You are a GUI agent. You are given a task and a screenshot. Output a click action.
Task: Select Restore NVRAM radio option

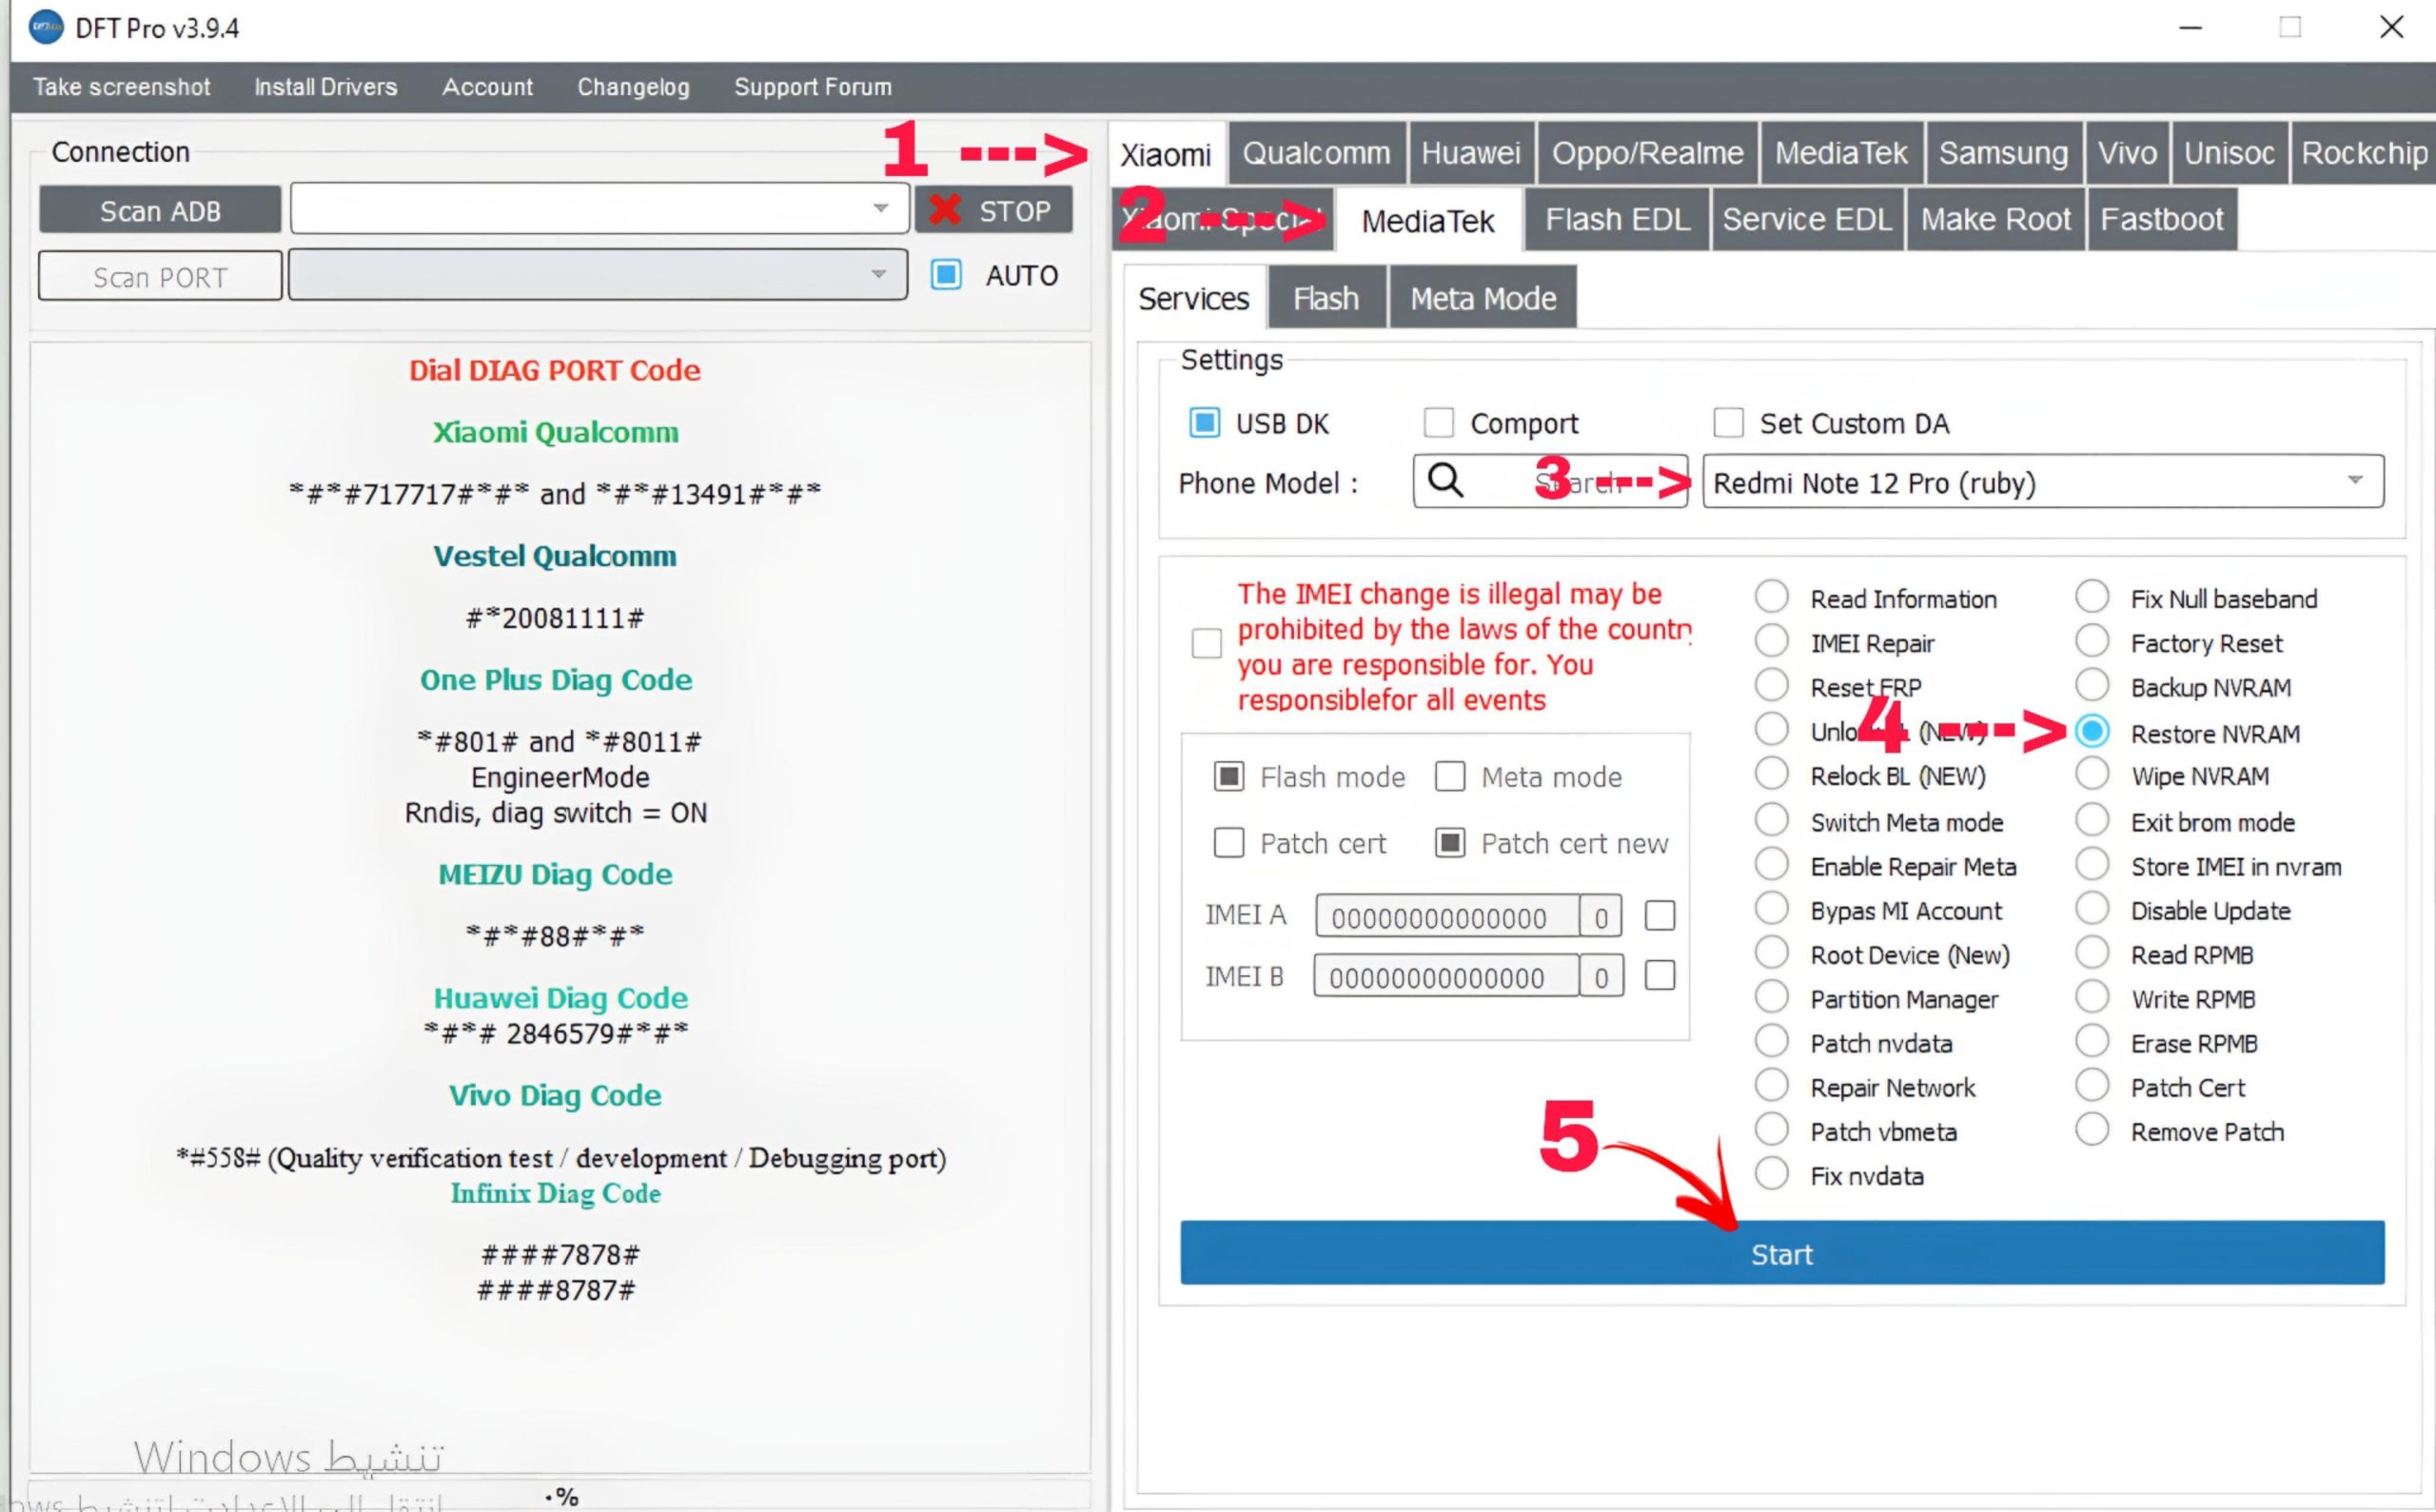[x=2092, y=732]
